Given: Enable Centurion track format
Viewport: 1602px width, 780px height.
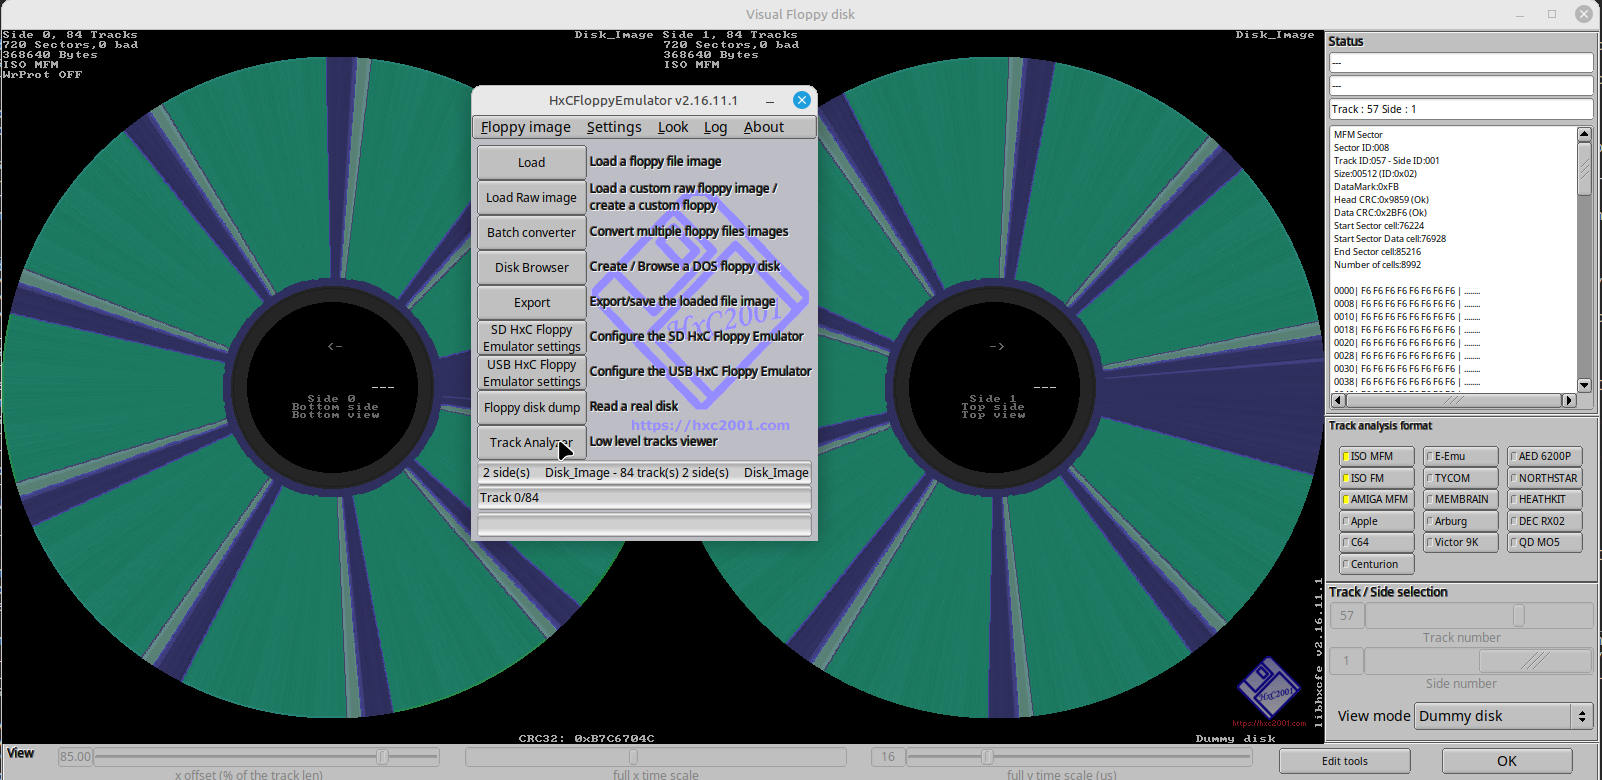Looking at the screenshot, I should 1377,564.
